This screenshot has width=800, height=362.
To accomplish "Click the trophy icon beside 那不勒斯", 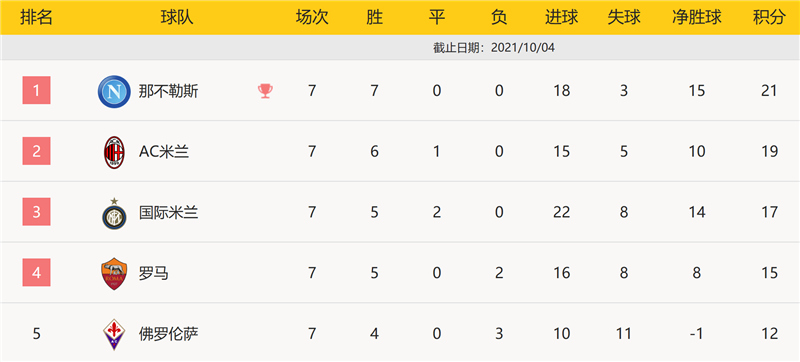I will click(265, 91).
